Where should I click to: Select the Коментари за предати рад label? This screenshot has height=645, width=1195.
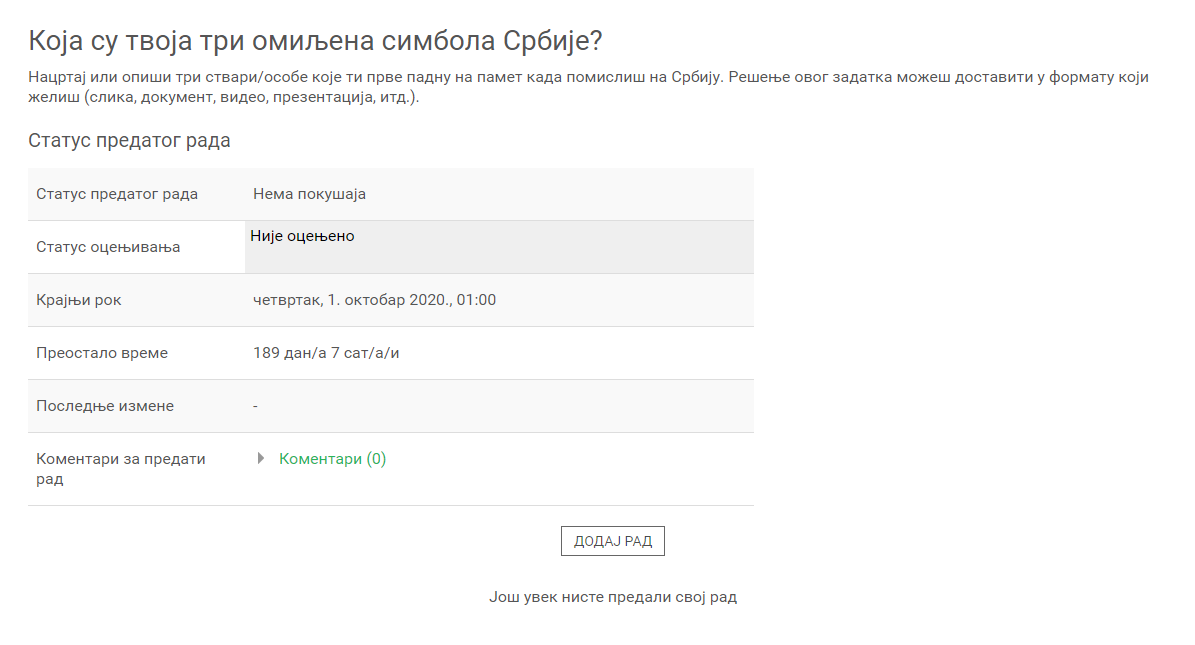[120, 469]
